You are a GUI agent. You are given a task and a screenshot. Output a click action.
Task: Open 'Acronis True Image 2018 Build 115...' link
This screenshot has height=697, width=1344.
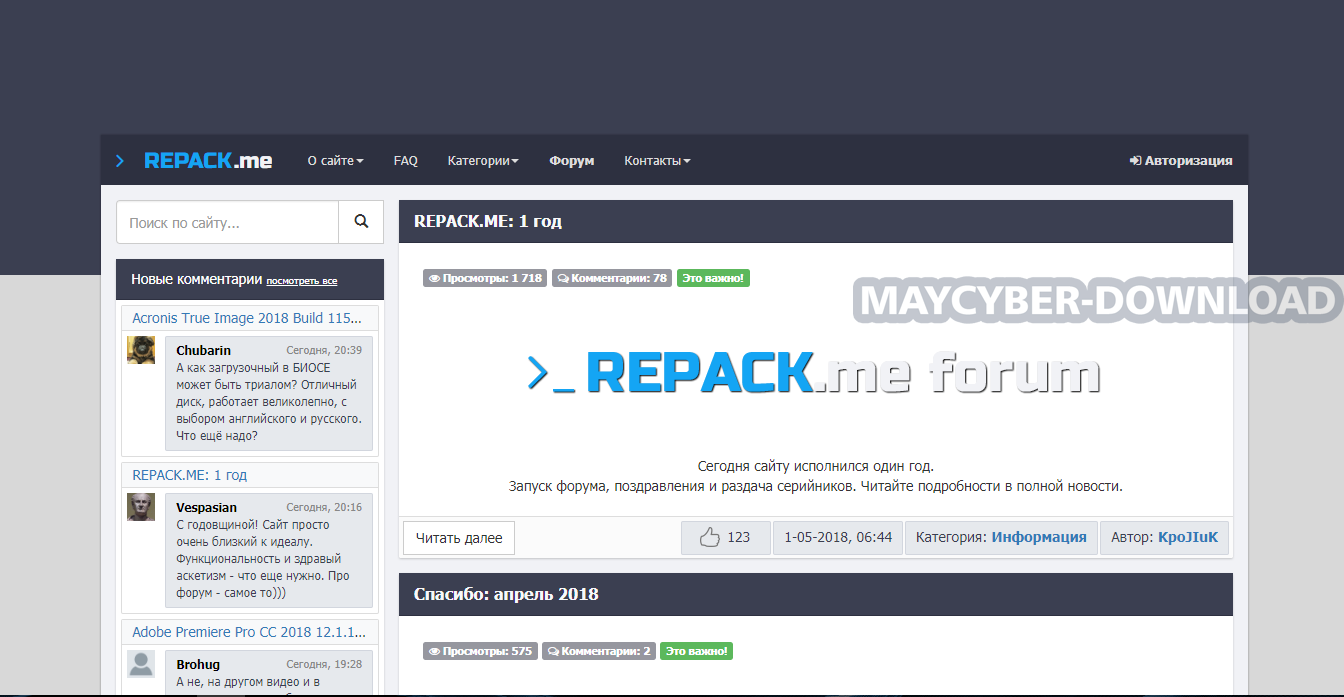(x=247, y=318)
